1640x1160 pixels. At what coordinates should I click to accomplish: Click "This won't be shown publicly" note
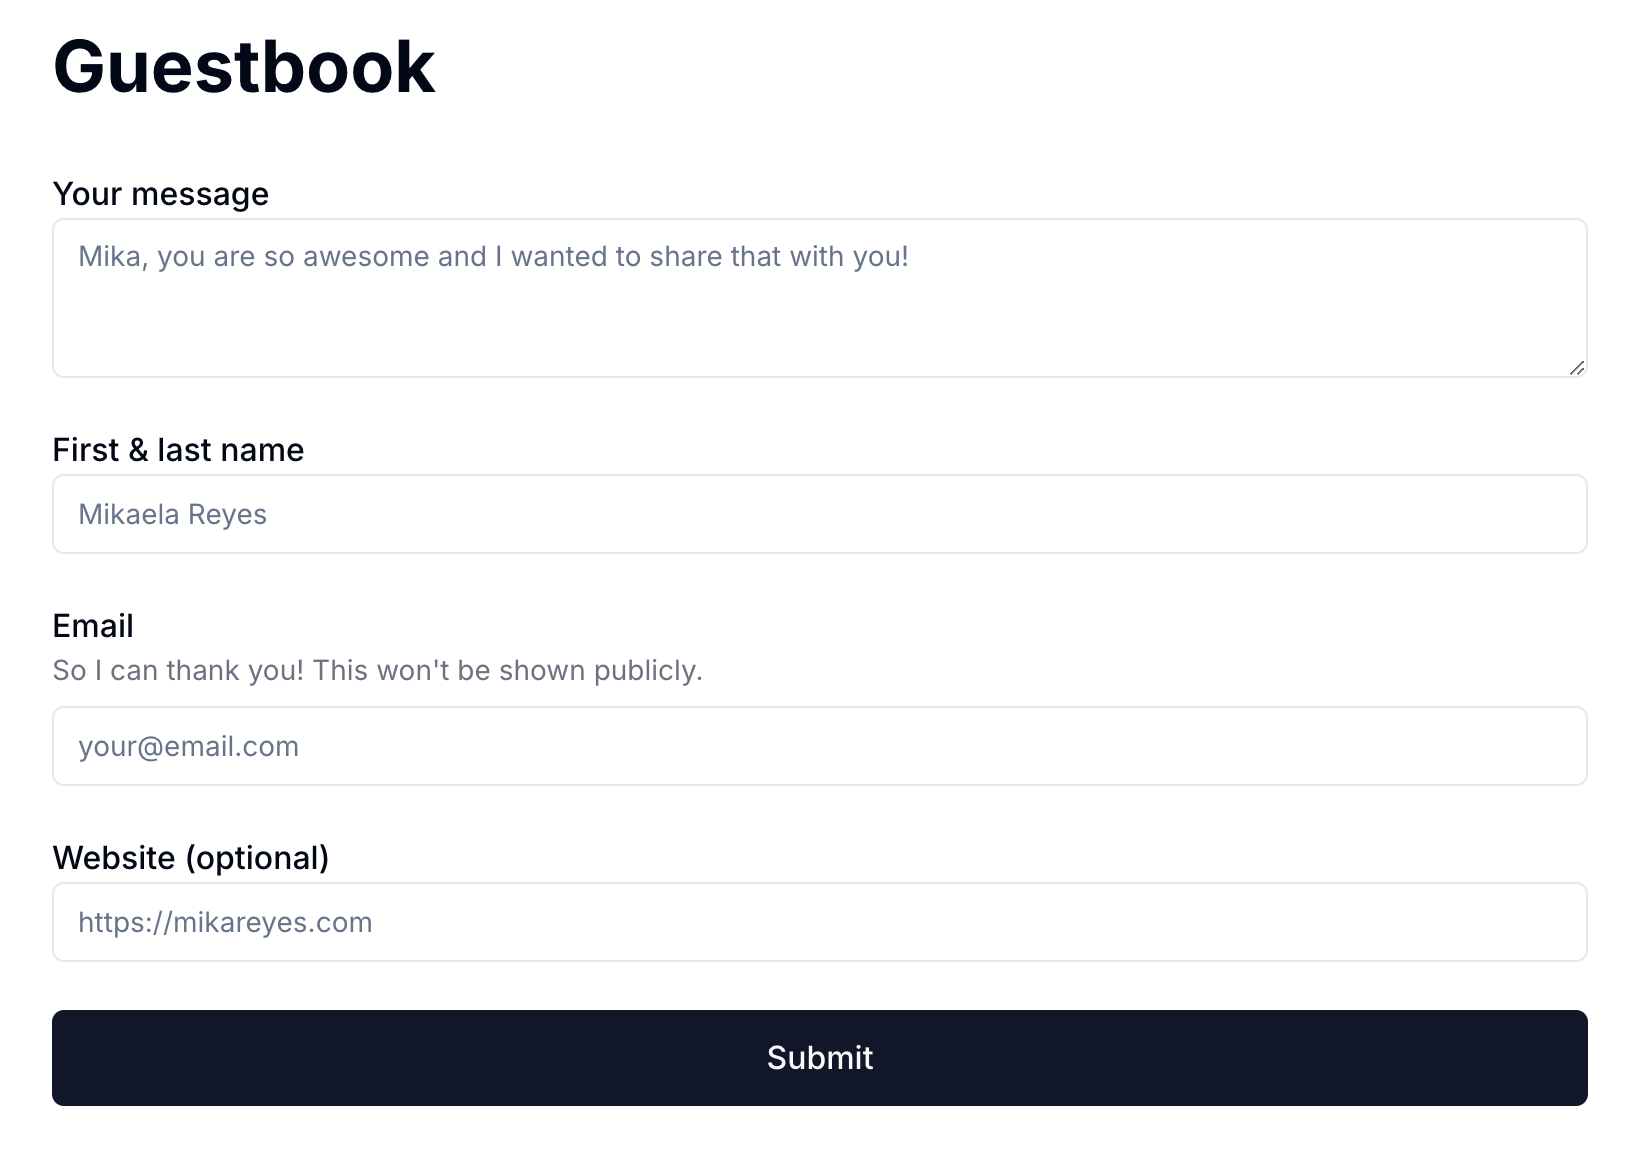click(508, 670)
